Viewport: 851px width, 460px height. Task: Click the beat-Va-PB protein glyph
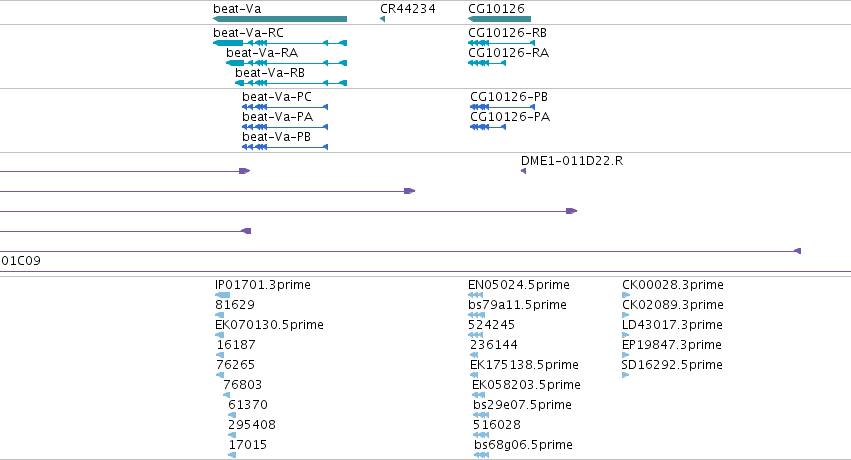(285, 147)
